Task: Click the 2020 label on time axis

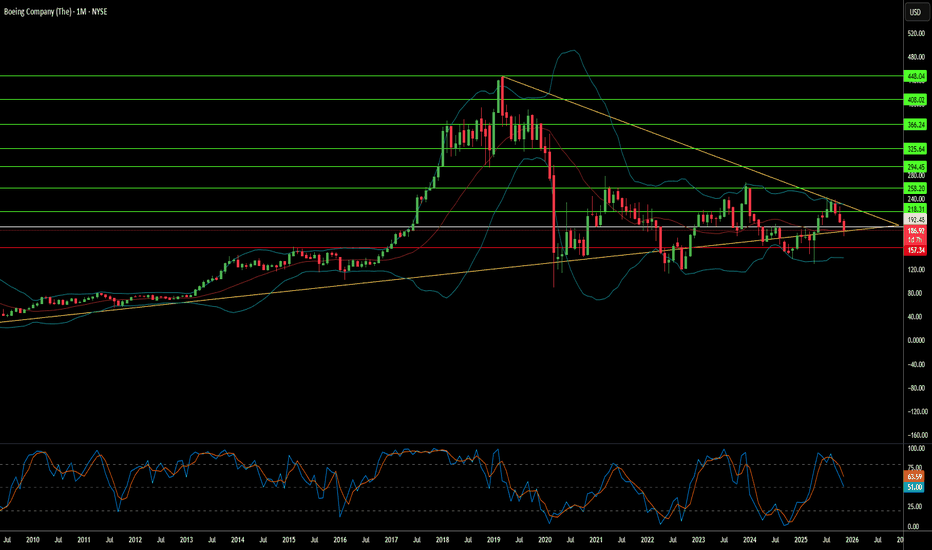Action: [545, 540]
